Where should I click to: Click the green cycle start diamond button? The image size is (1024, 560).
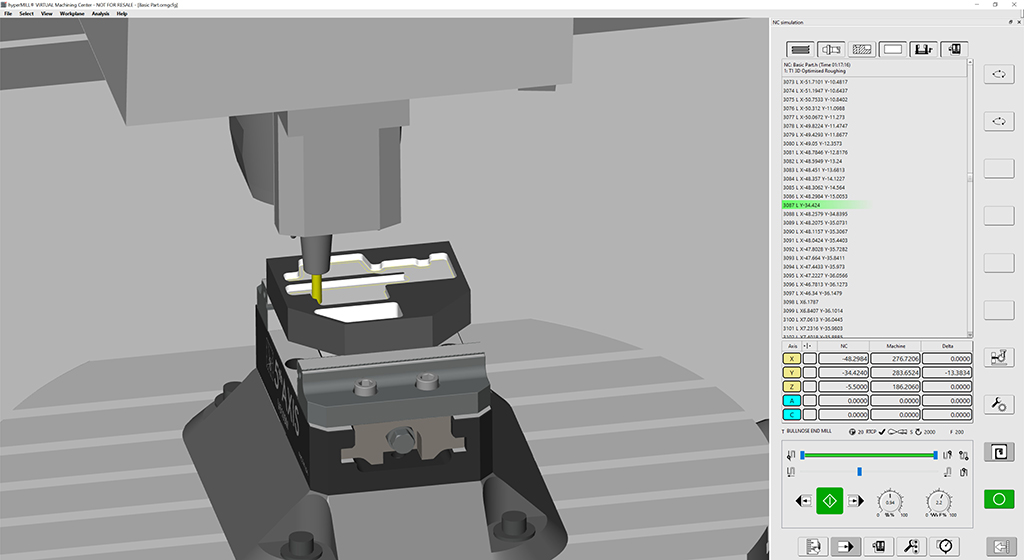click(x=829, y=501)
